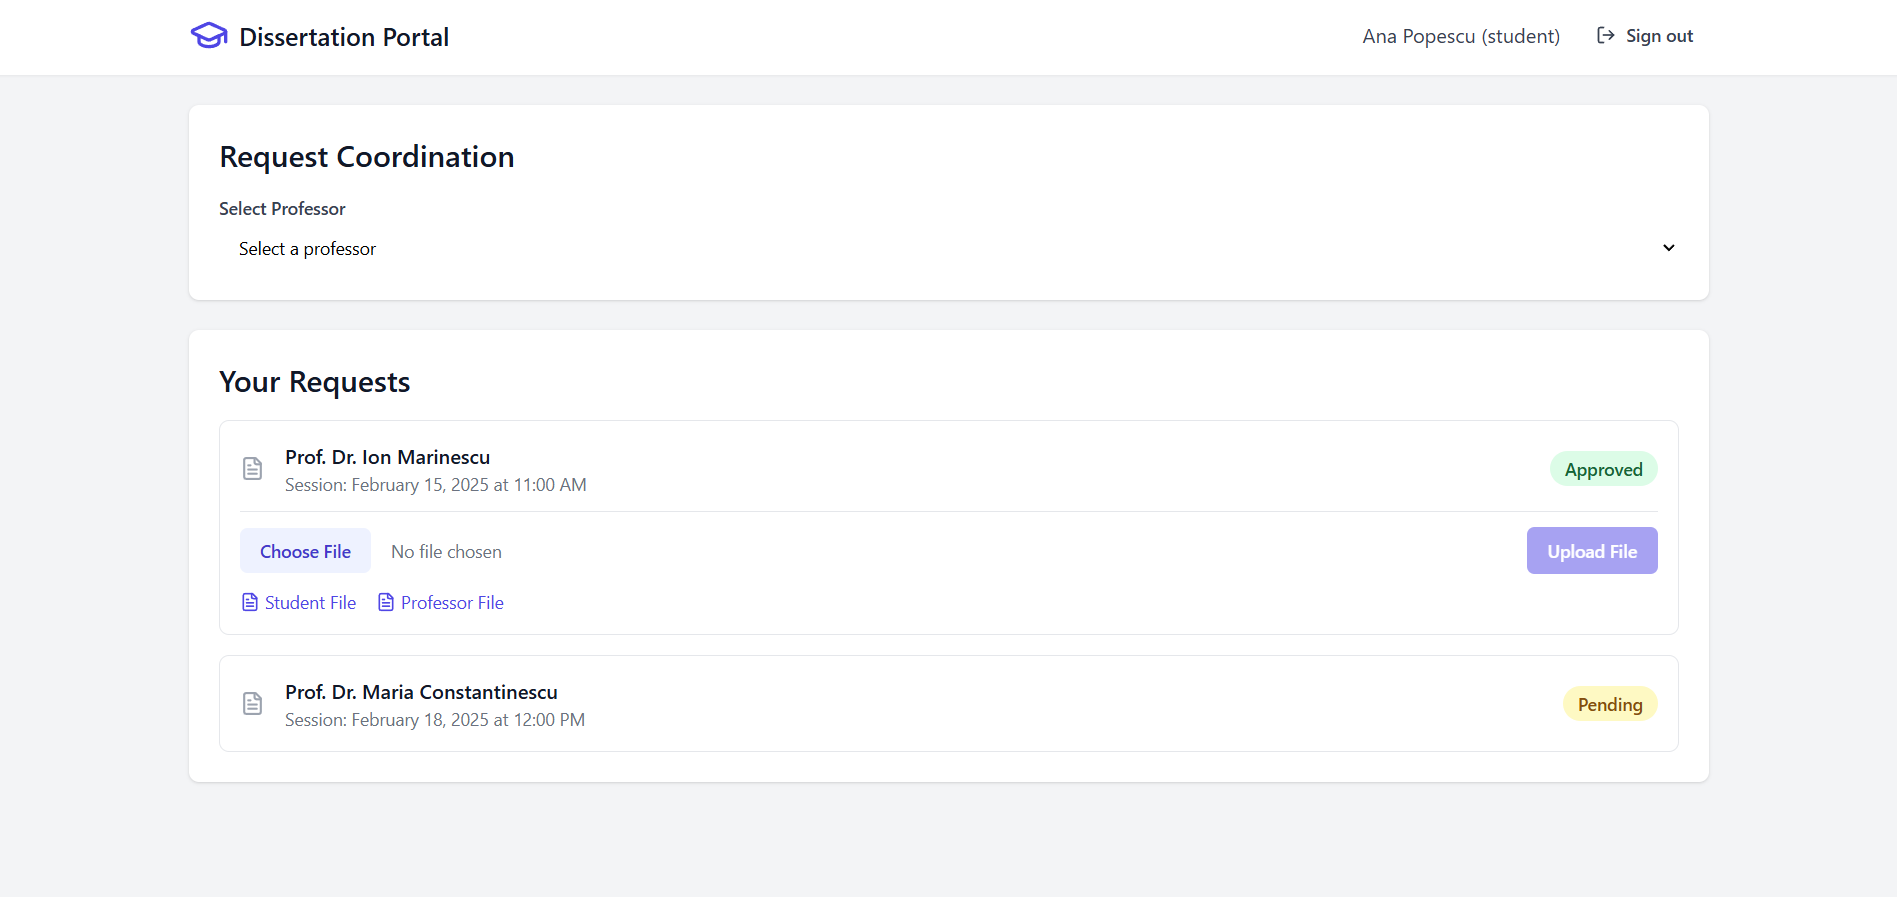Viewport: 1897px width, 897px height.
Task: Select the Prof. Dr. Ion Marinescu name
Action: 387,457
